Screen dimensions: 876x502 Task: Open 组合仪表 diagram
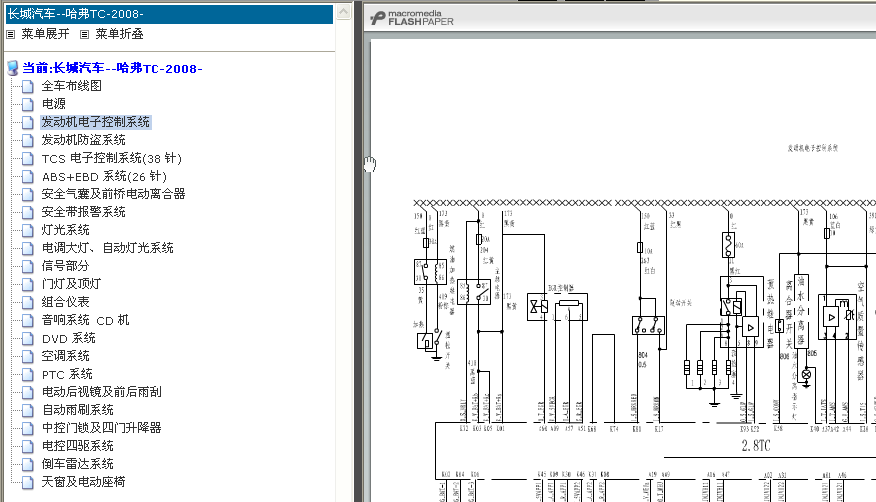click(65, 302)
